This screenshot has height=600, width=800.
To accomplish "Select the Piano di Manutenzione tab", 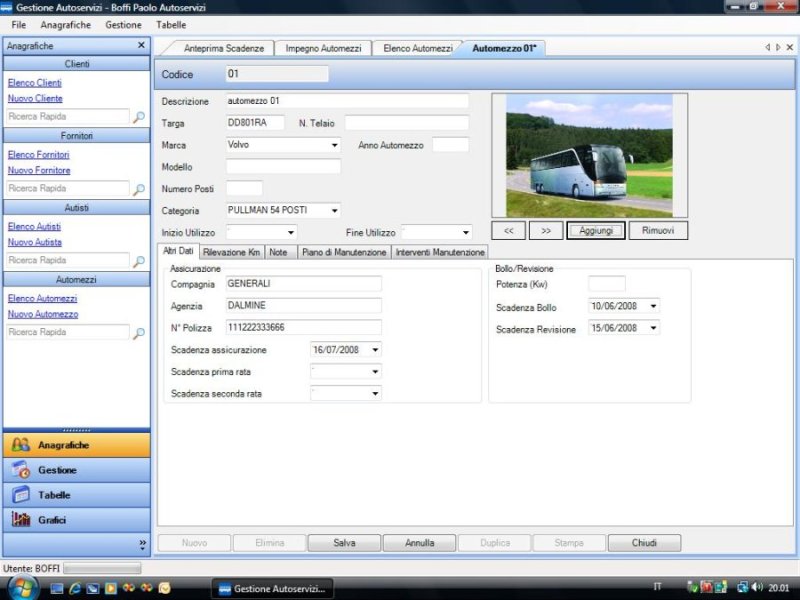I will [343, 253].
